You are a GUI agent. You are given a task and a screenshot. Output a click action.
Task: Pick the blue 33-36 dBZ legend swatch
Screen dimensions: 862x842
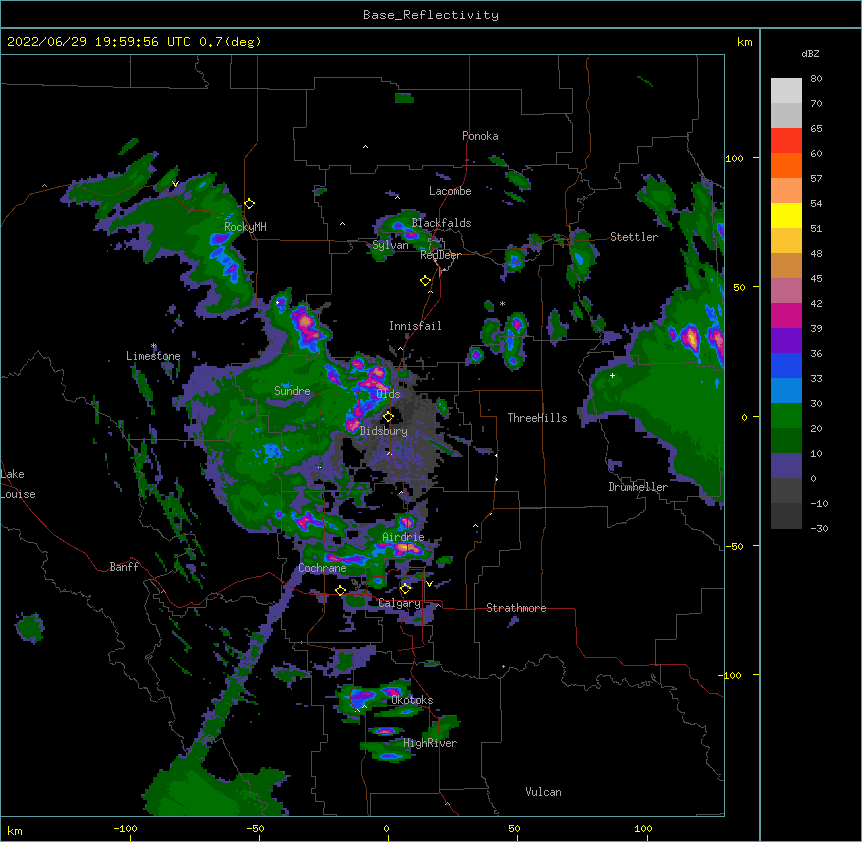point(786,365)
